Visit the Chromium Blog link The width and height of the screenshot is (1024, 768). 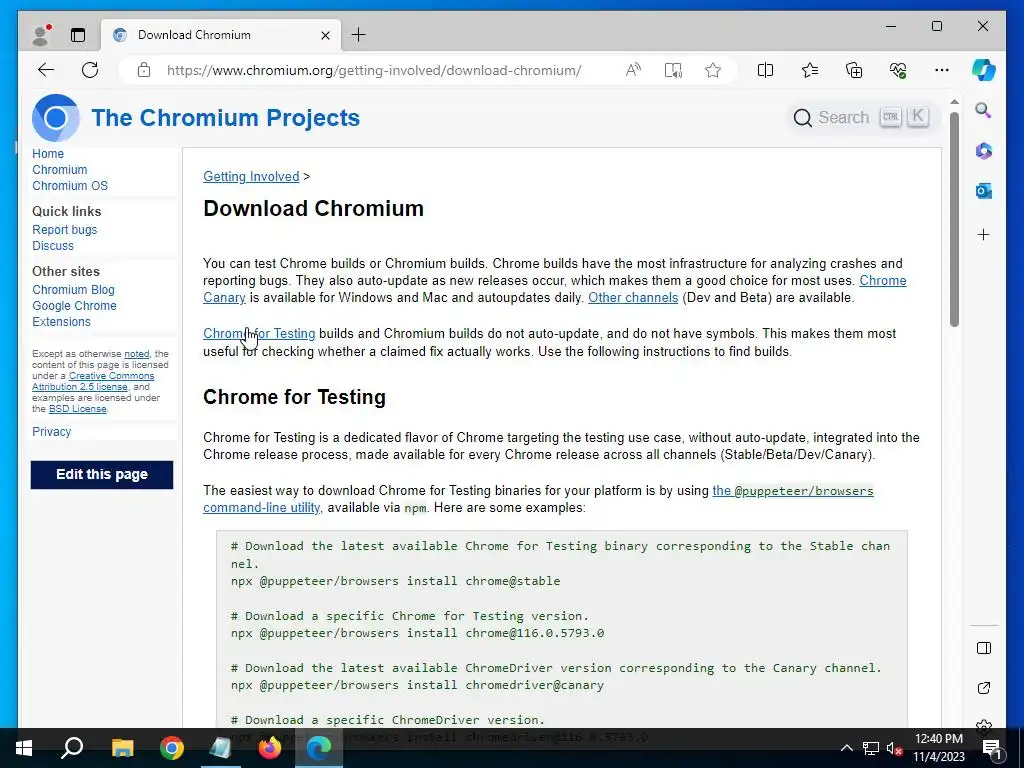73,290
